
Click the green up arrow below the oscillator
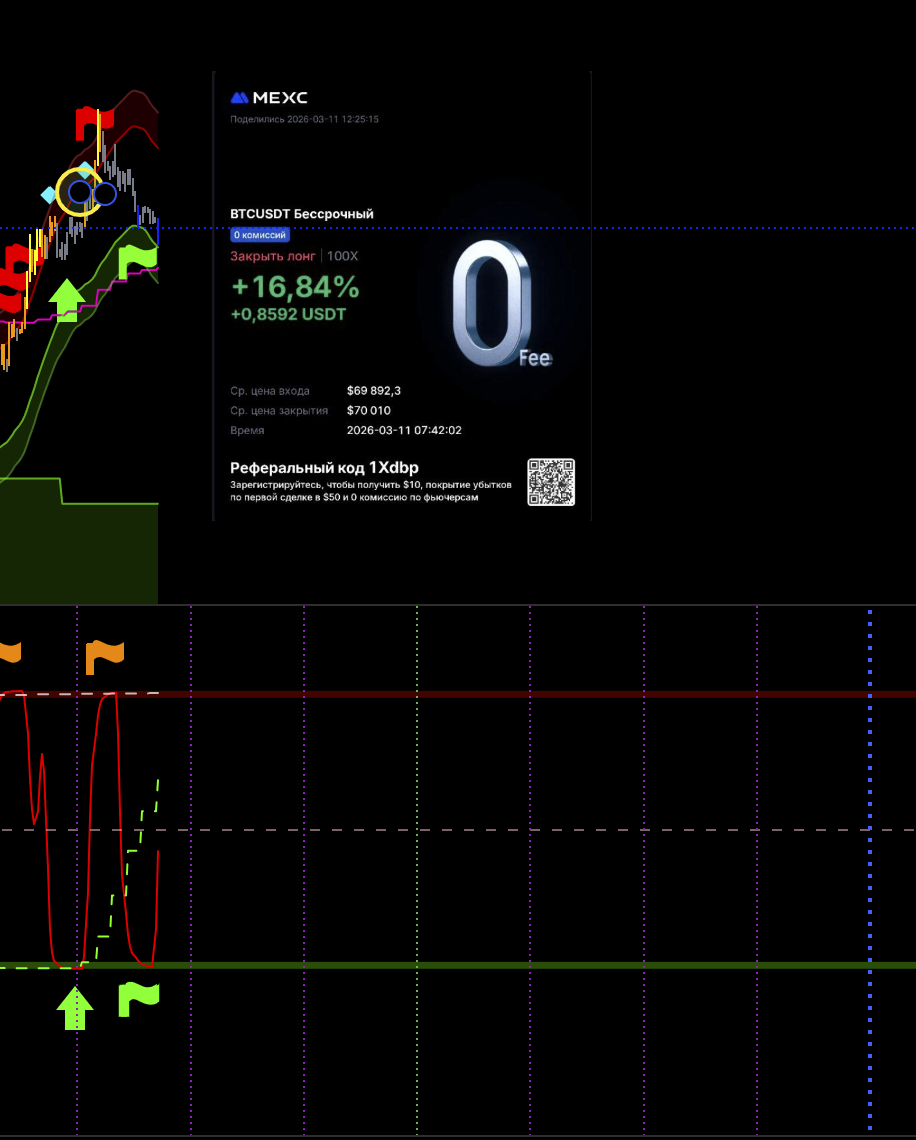75,1008
